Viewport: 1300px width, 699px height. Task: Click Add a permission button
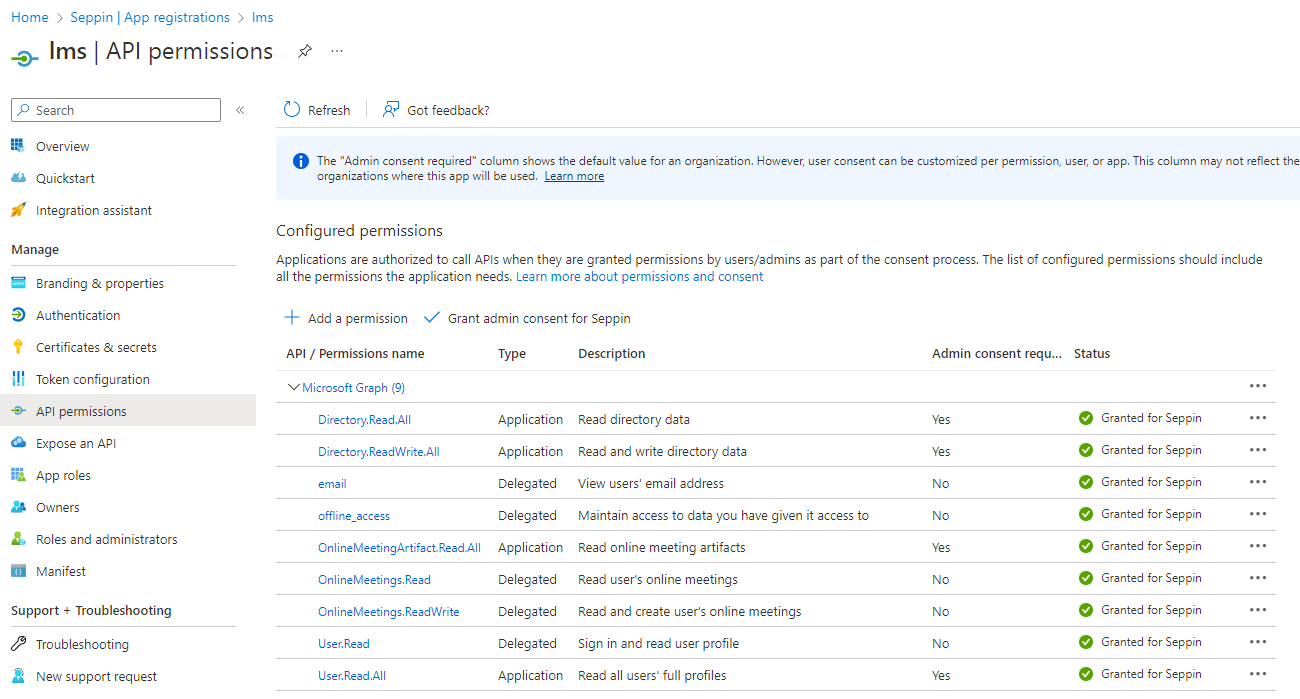click(346, 318)
